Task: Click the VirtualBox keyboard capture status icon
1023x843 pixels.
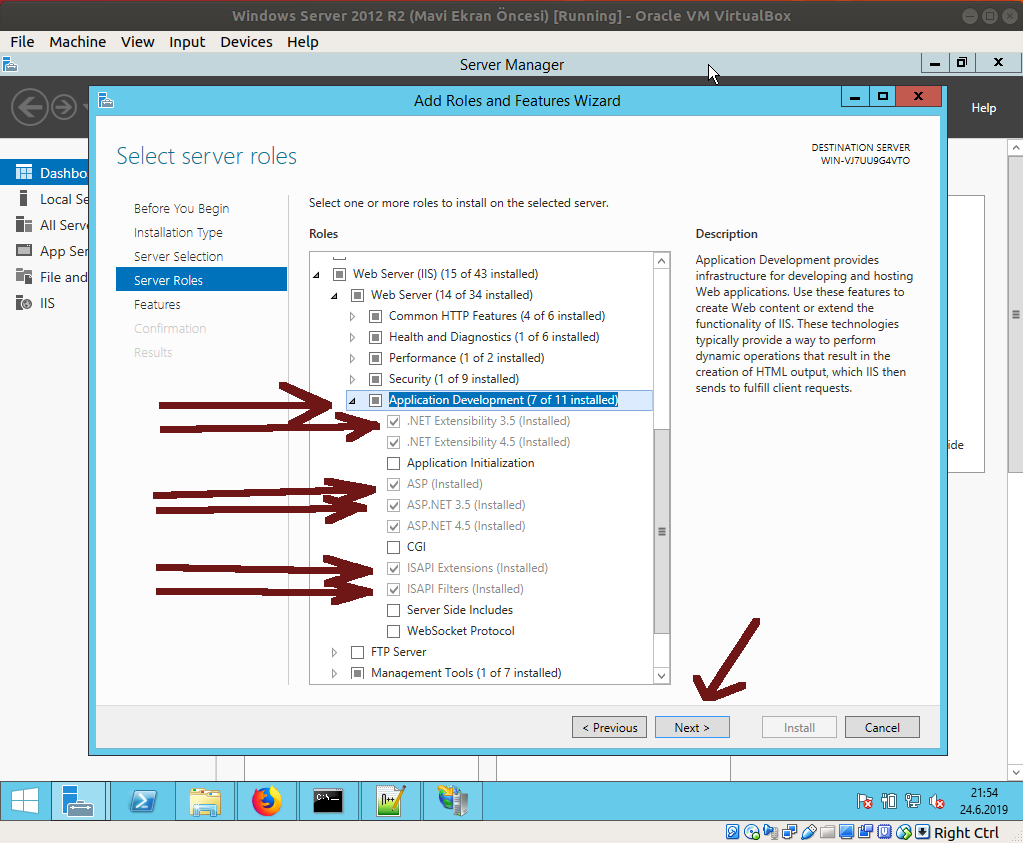Action: (923, 832)
